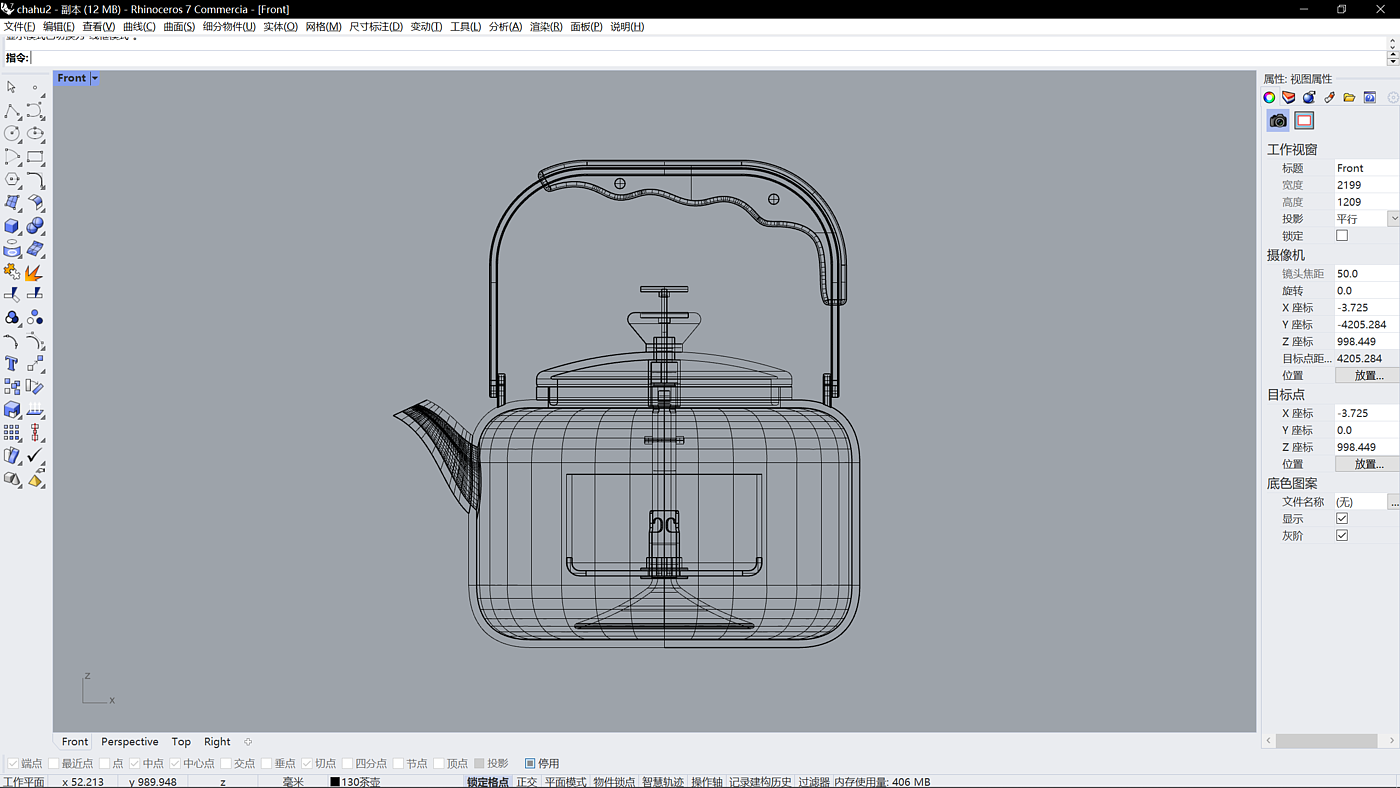
Task: Toggle the 锁定 viewport lock checkbox
Action: tap(1342, 236)
